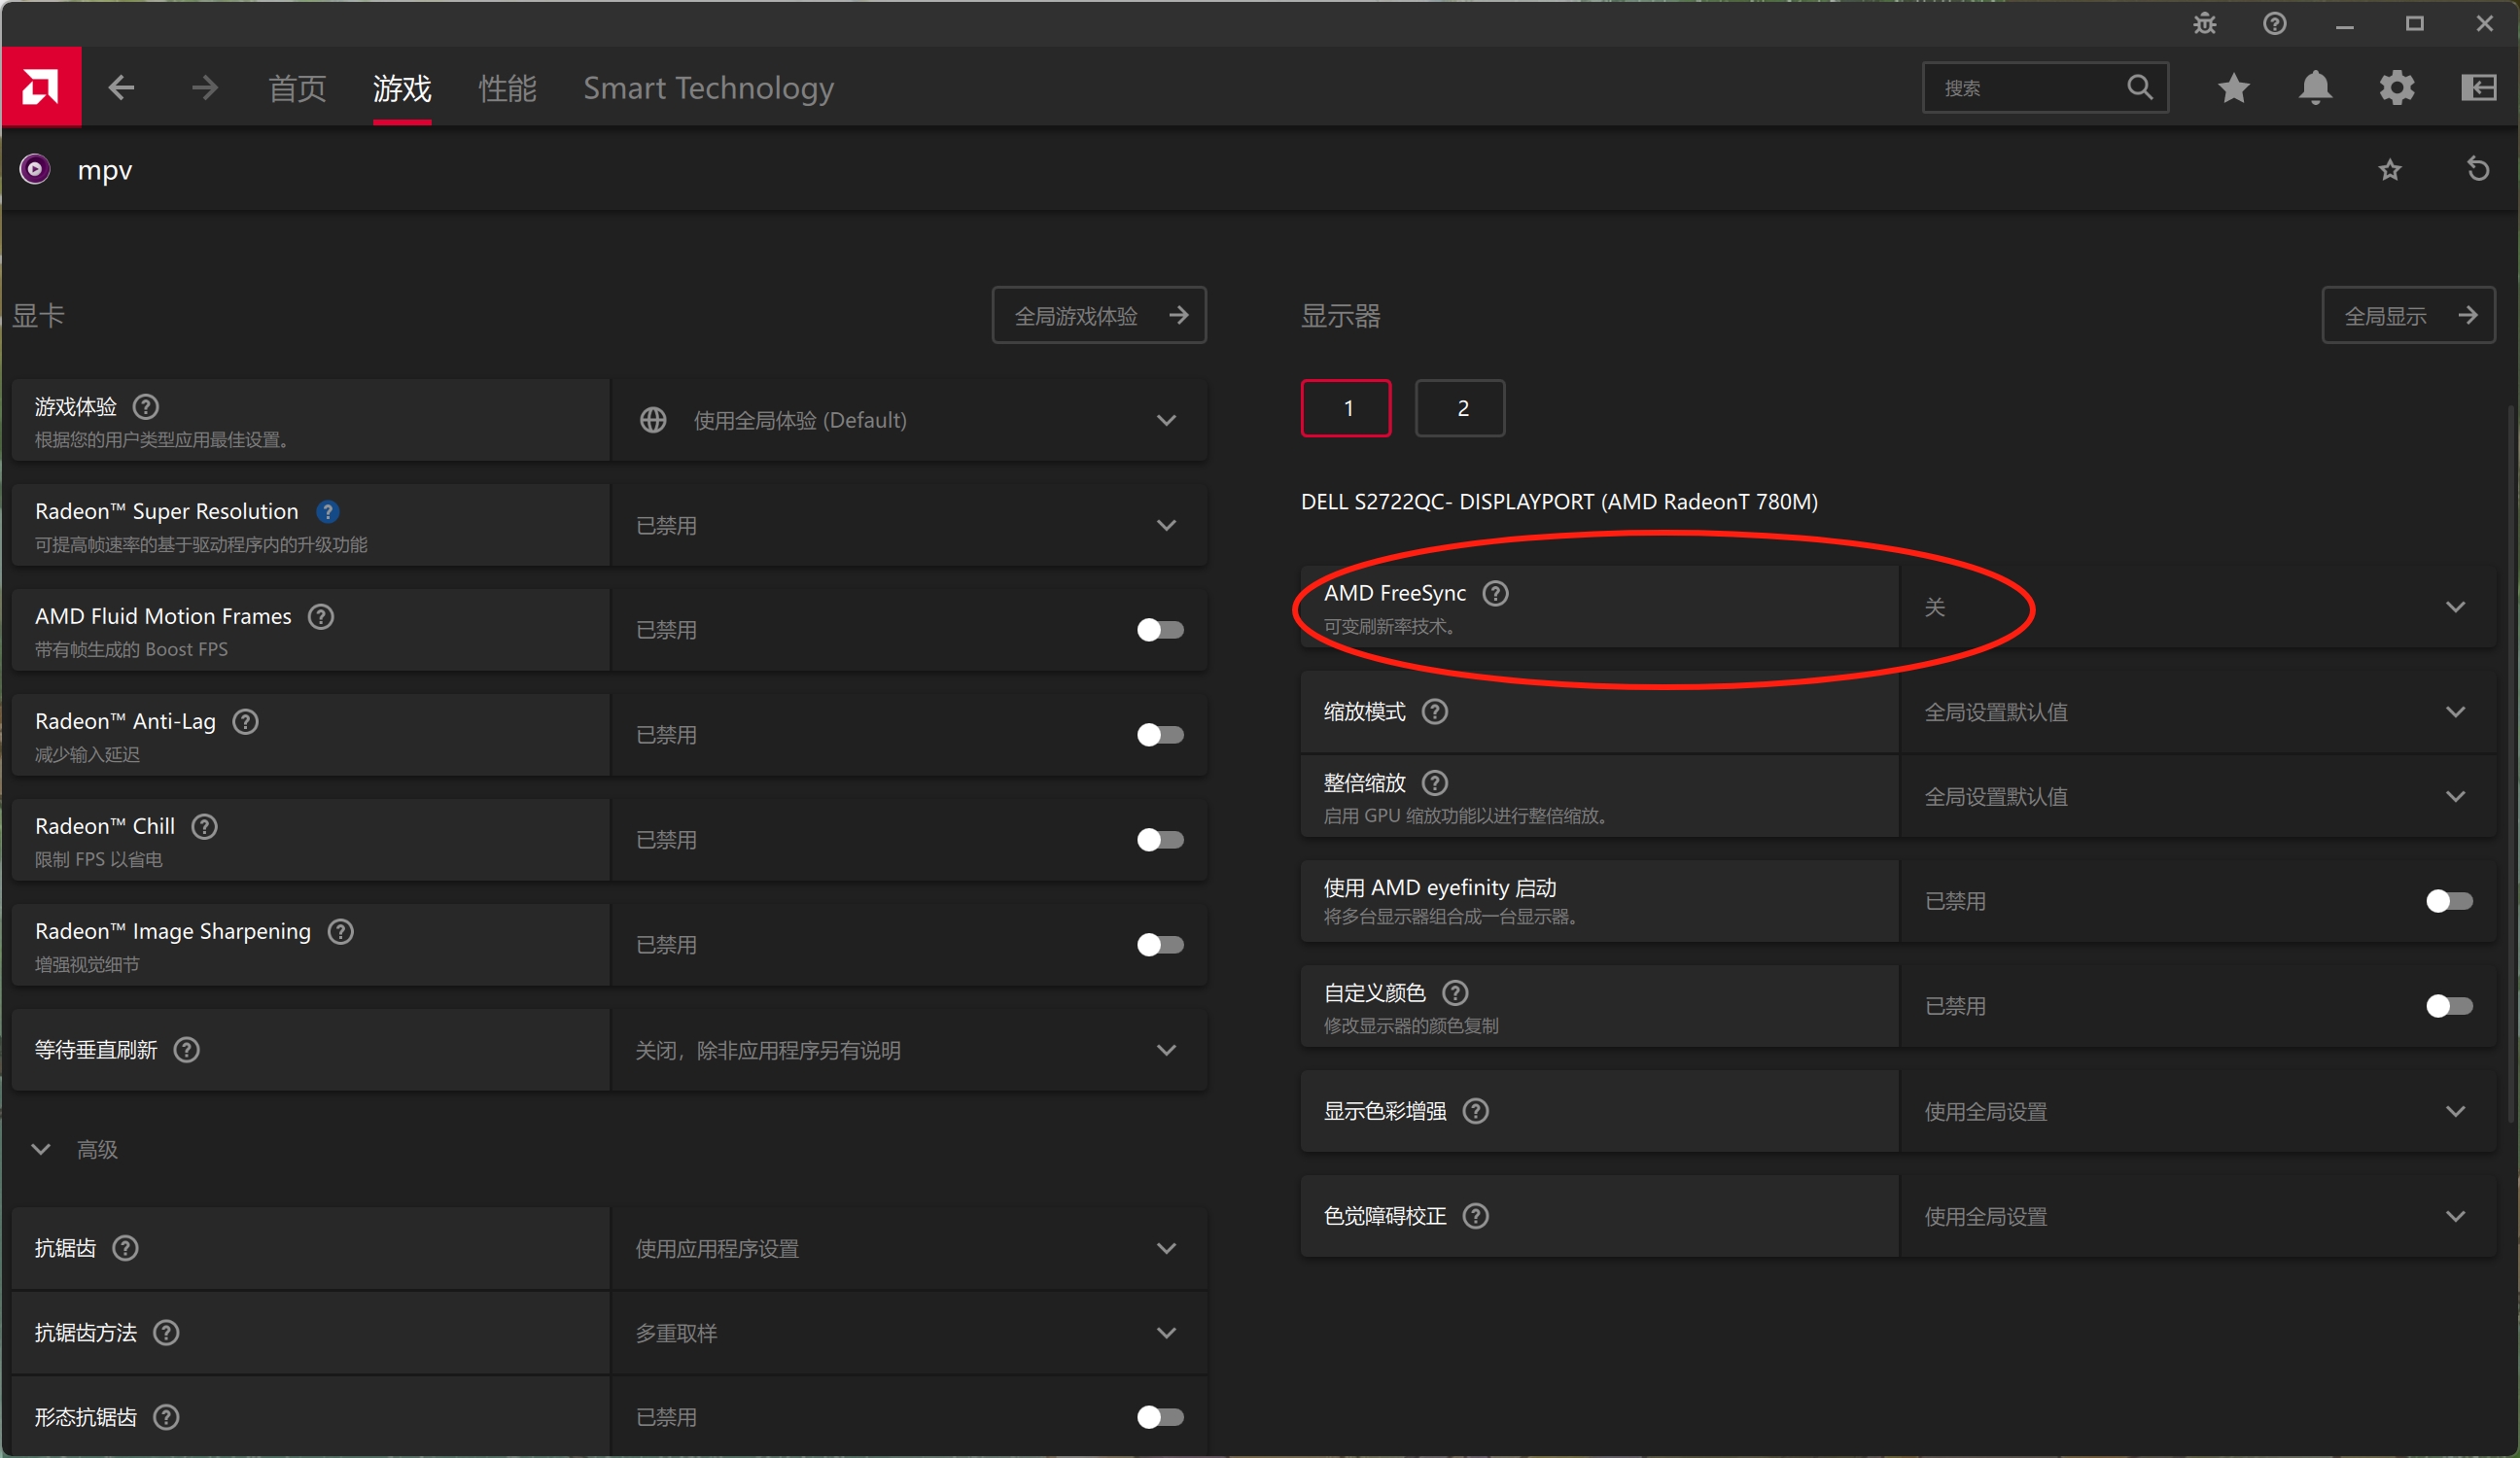Viewport: 2520px width, 1458px height.
Task: Show help for Radeon Super Resolution
Action: point(327,512)
